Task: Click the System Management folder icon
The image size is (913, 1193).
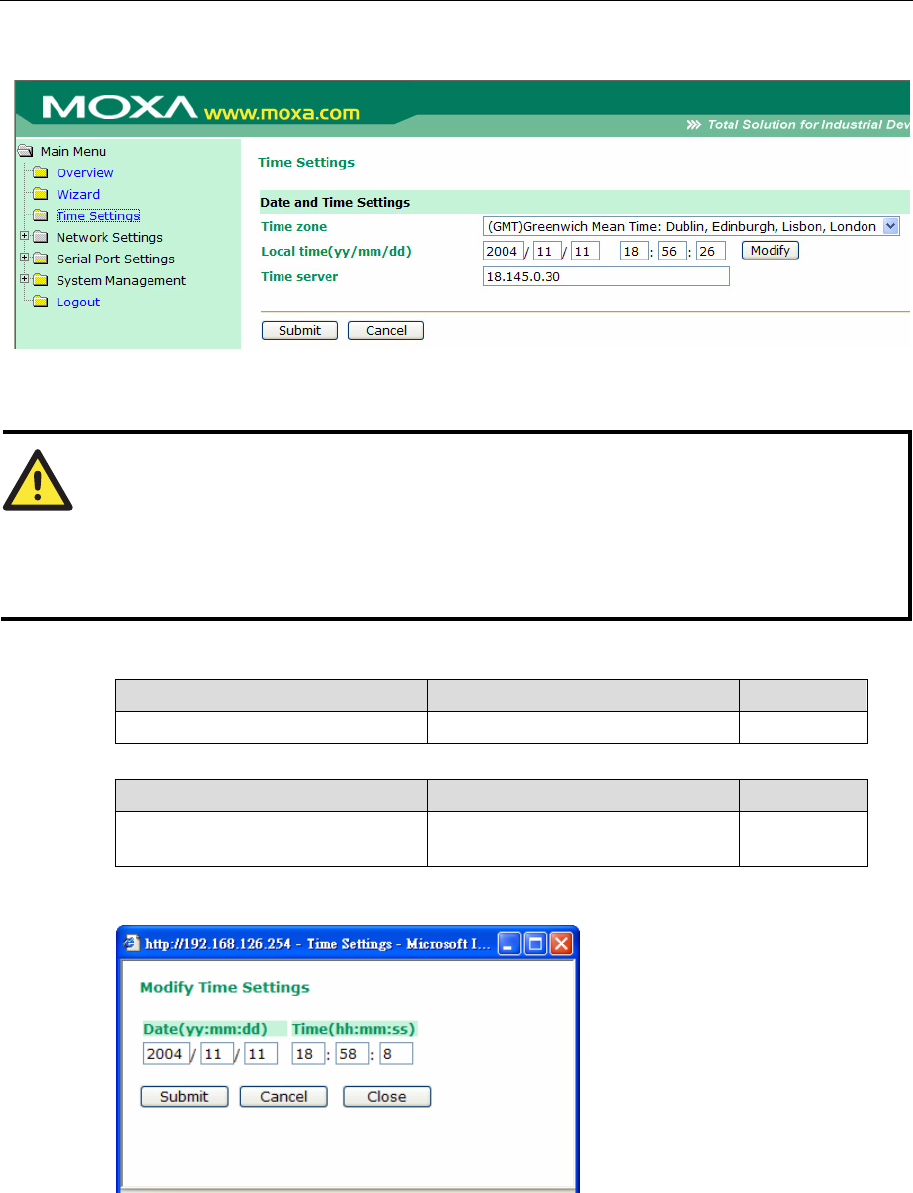Action: (41, 280)
